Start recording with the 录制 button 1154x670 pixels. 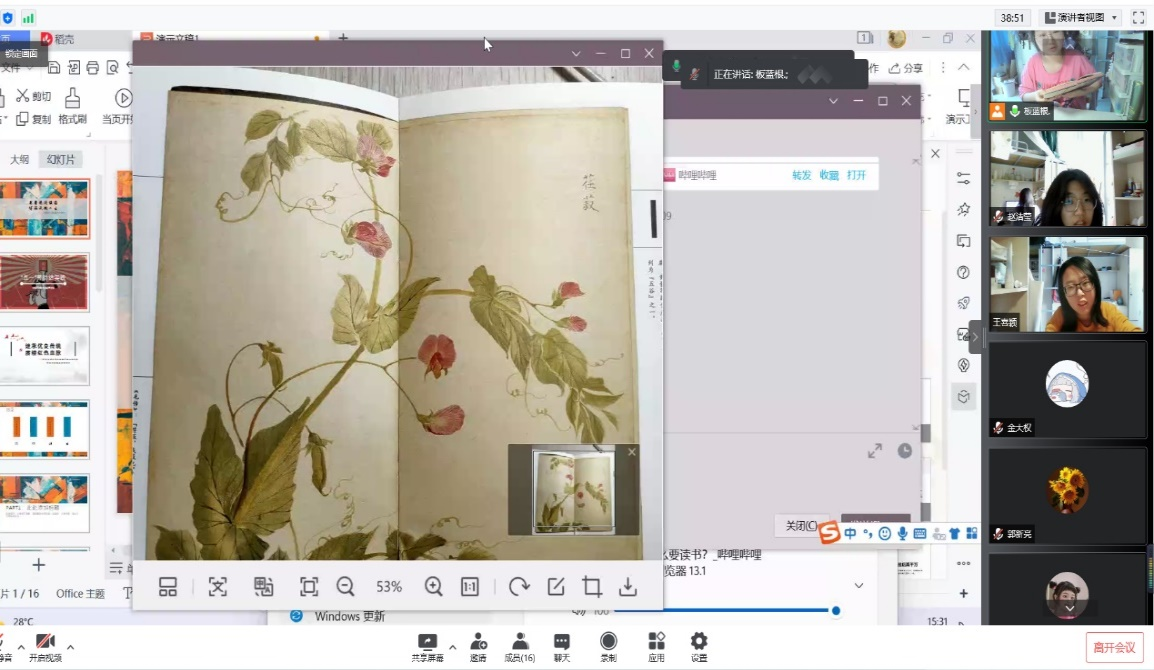point(608,646)
